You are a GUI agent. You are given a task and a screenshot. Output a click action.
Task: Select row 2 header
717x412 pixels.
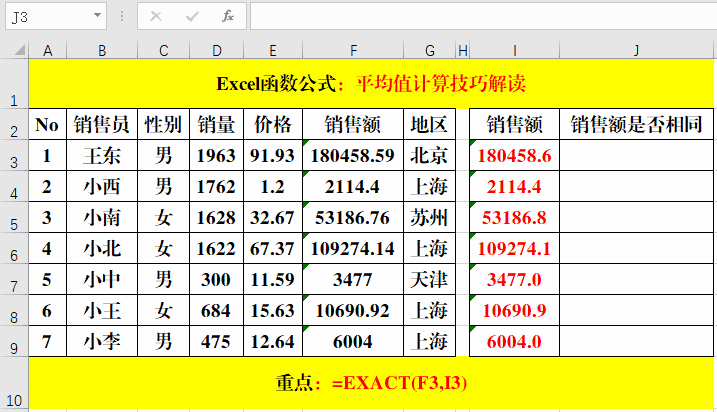tap(14, 124)
